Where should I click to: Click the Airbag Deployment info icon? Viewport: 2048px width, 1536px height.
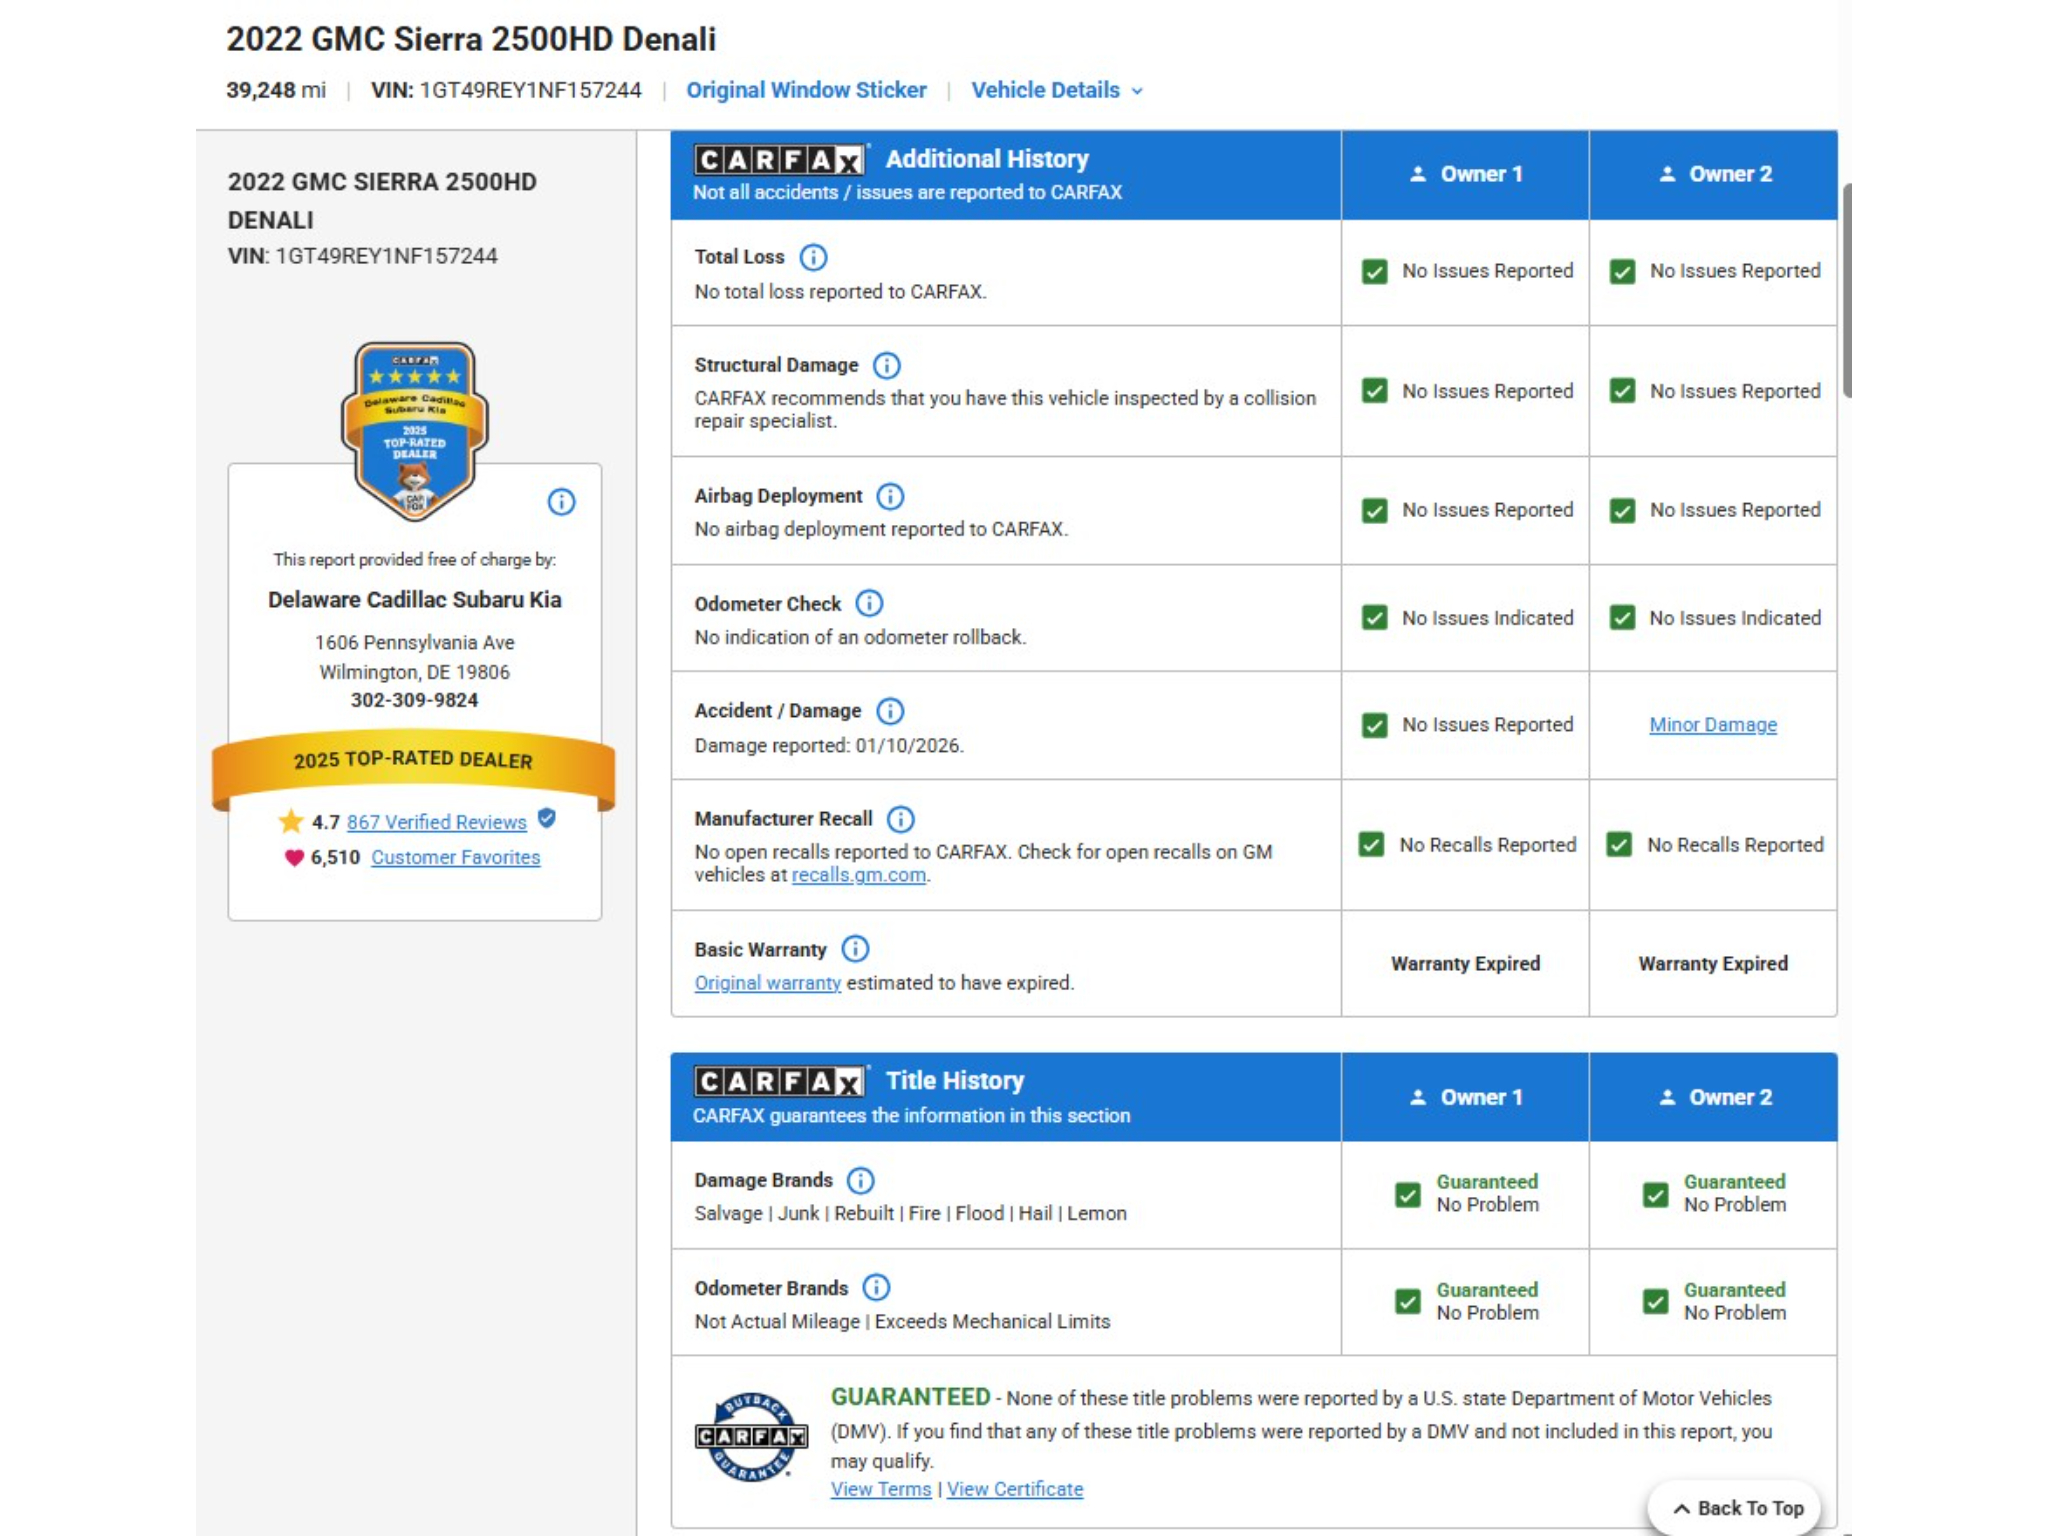[890, 496]
